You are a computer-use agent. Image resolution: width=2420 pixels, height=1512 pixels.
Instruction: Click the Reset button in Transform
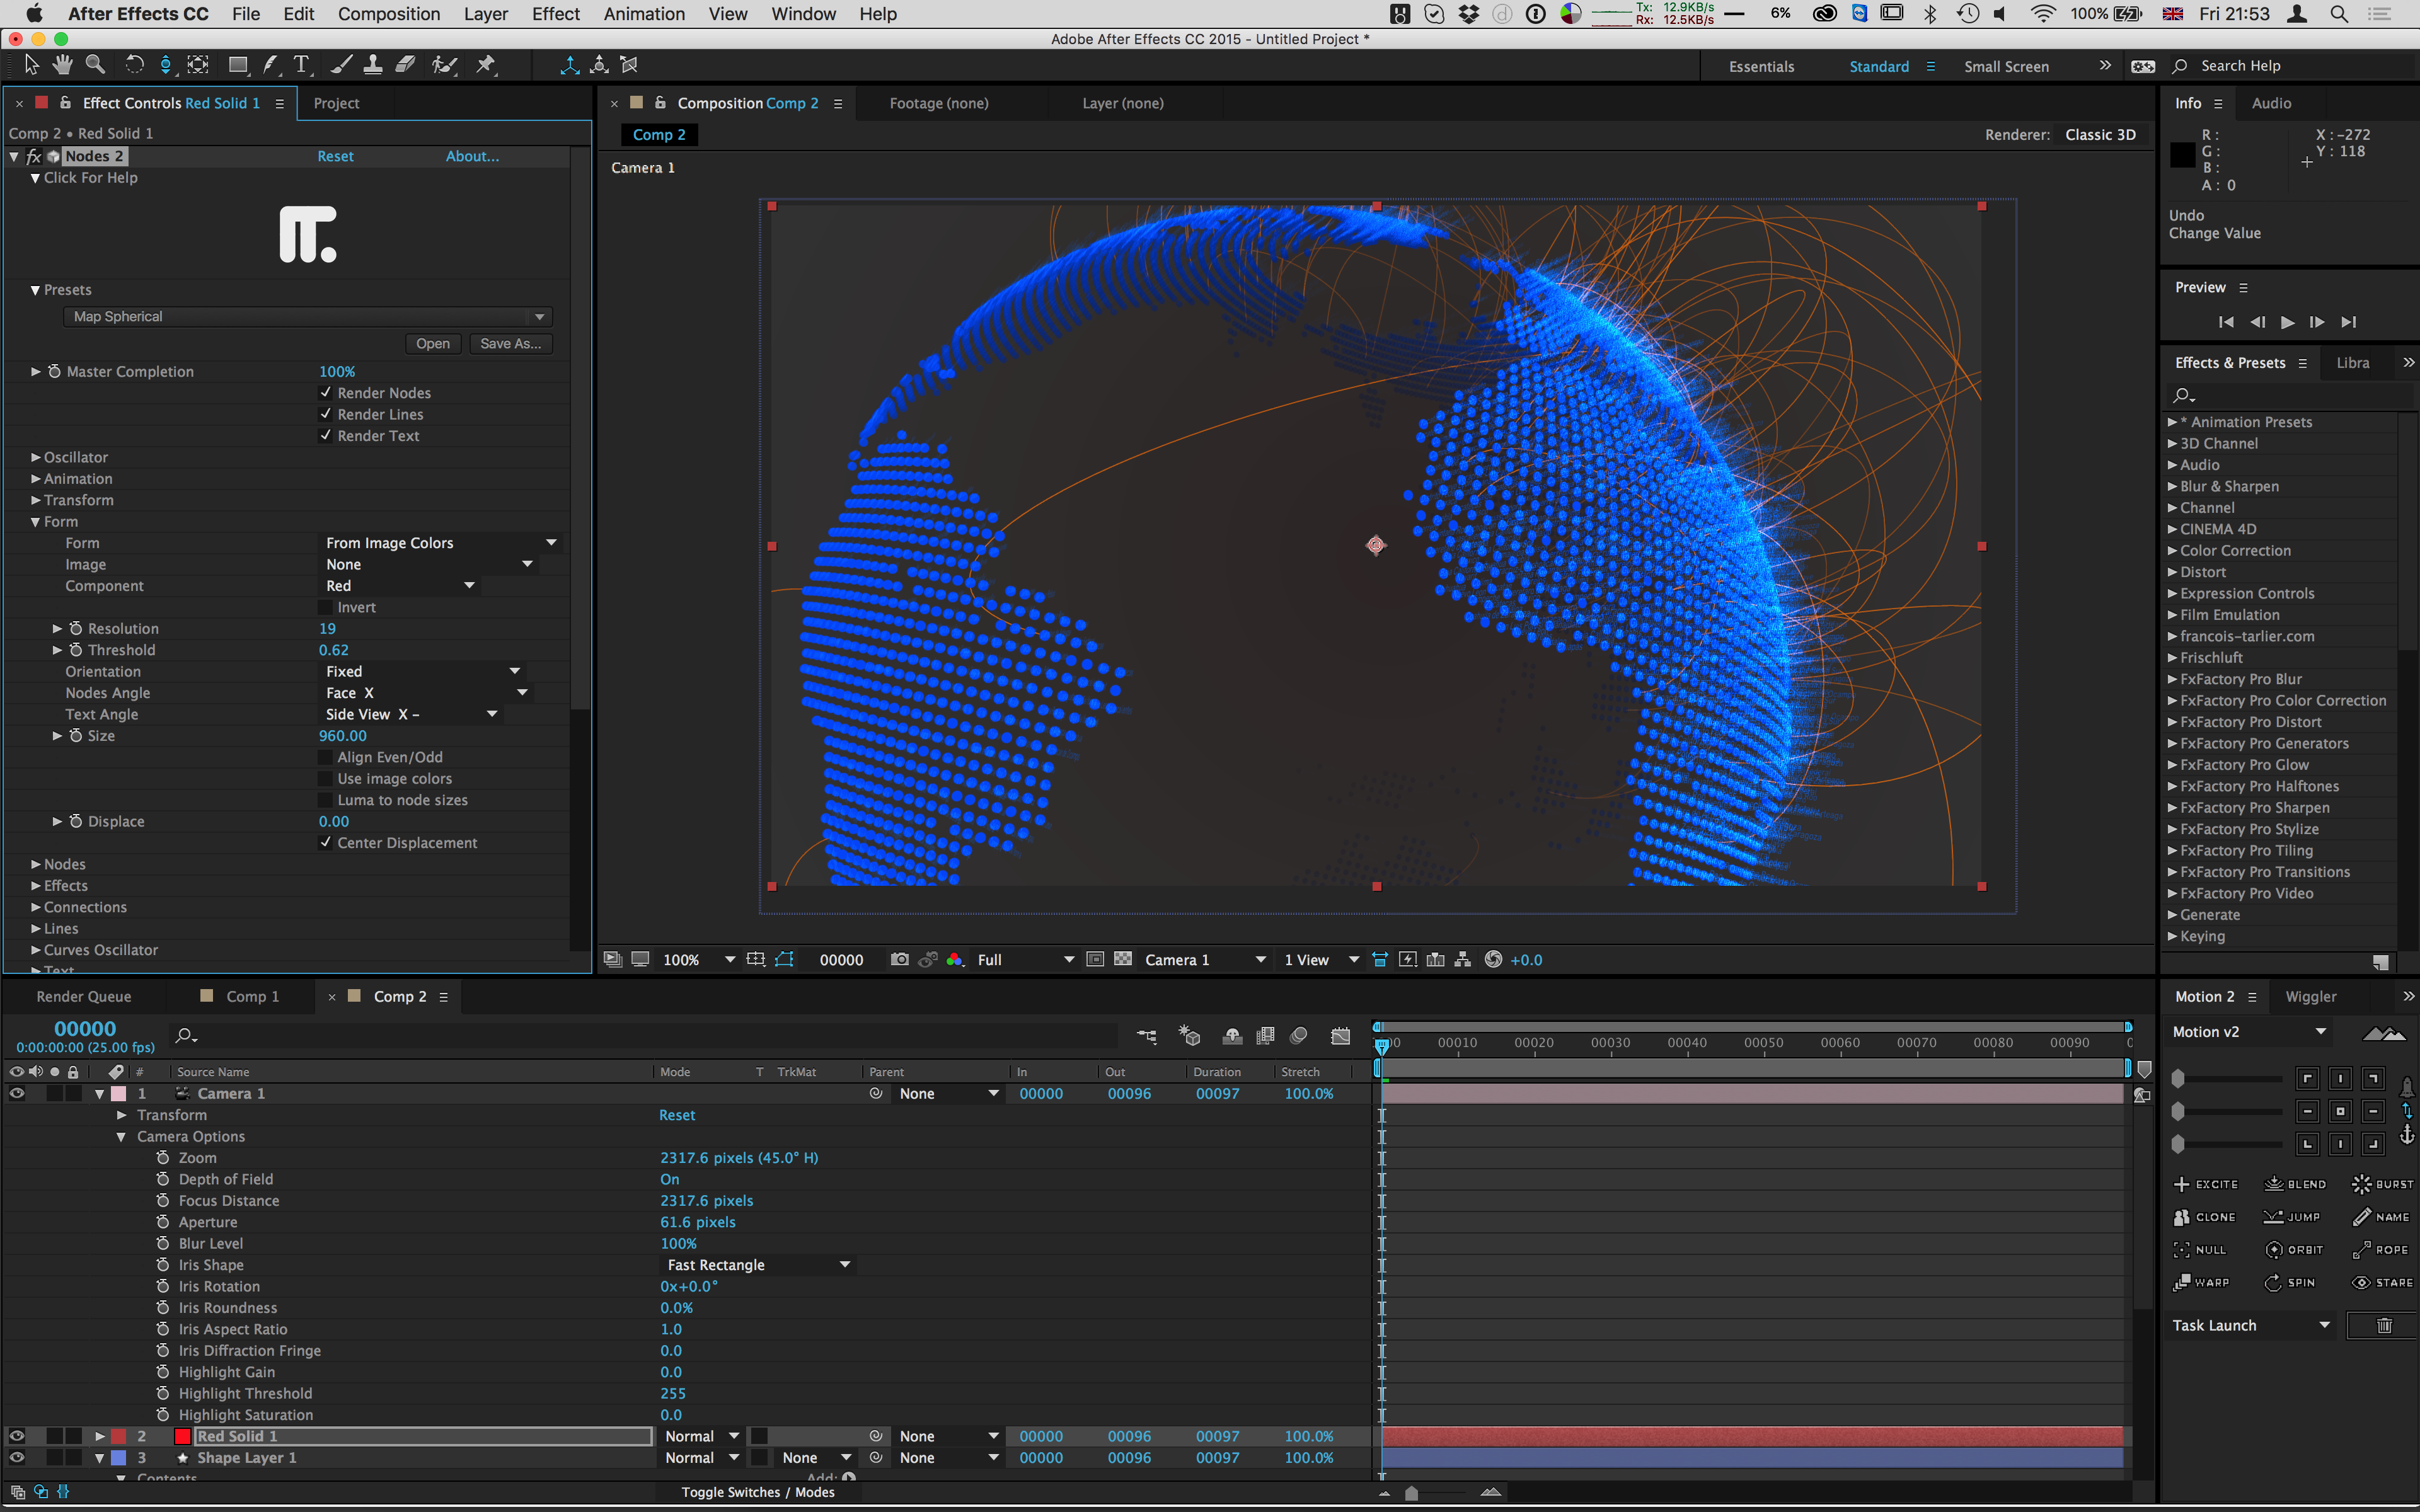(676, 1115)
